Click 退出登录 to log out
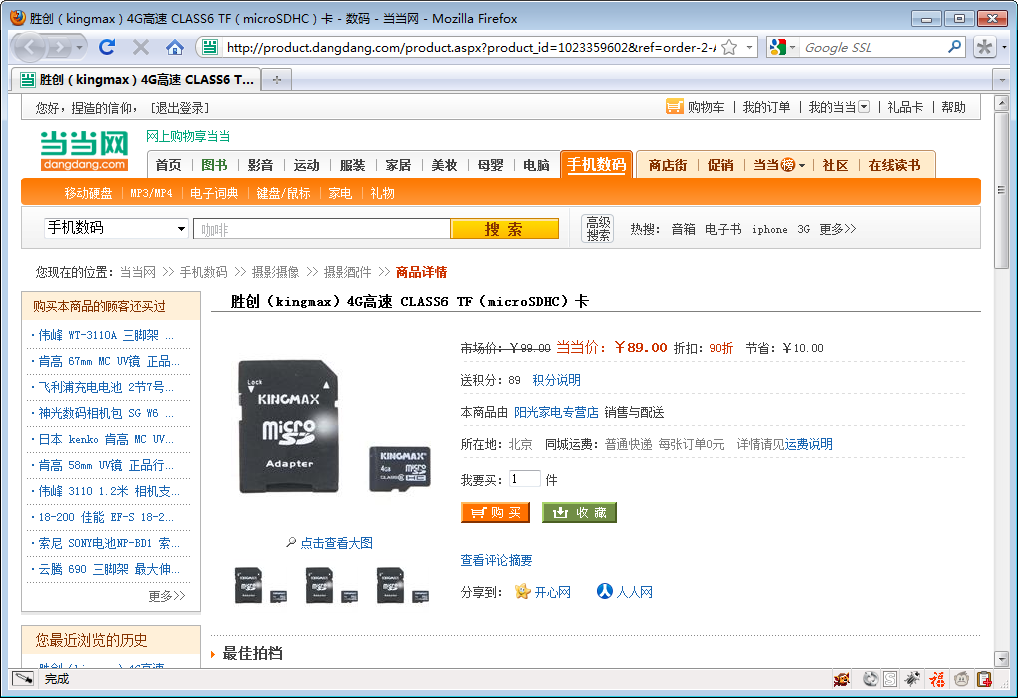The image size is (1018, 698). (180, 108)
